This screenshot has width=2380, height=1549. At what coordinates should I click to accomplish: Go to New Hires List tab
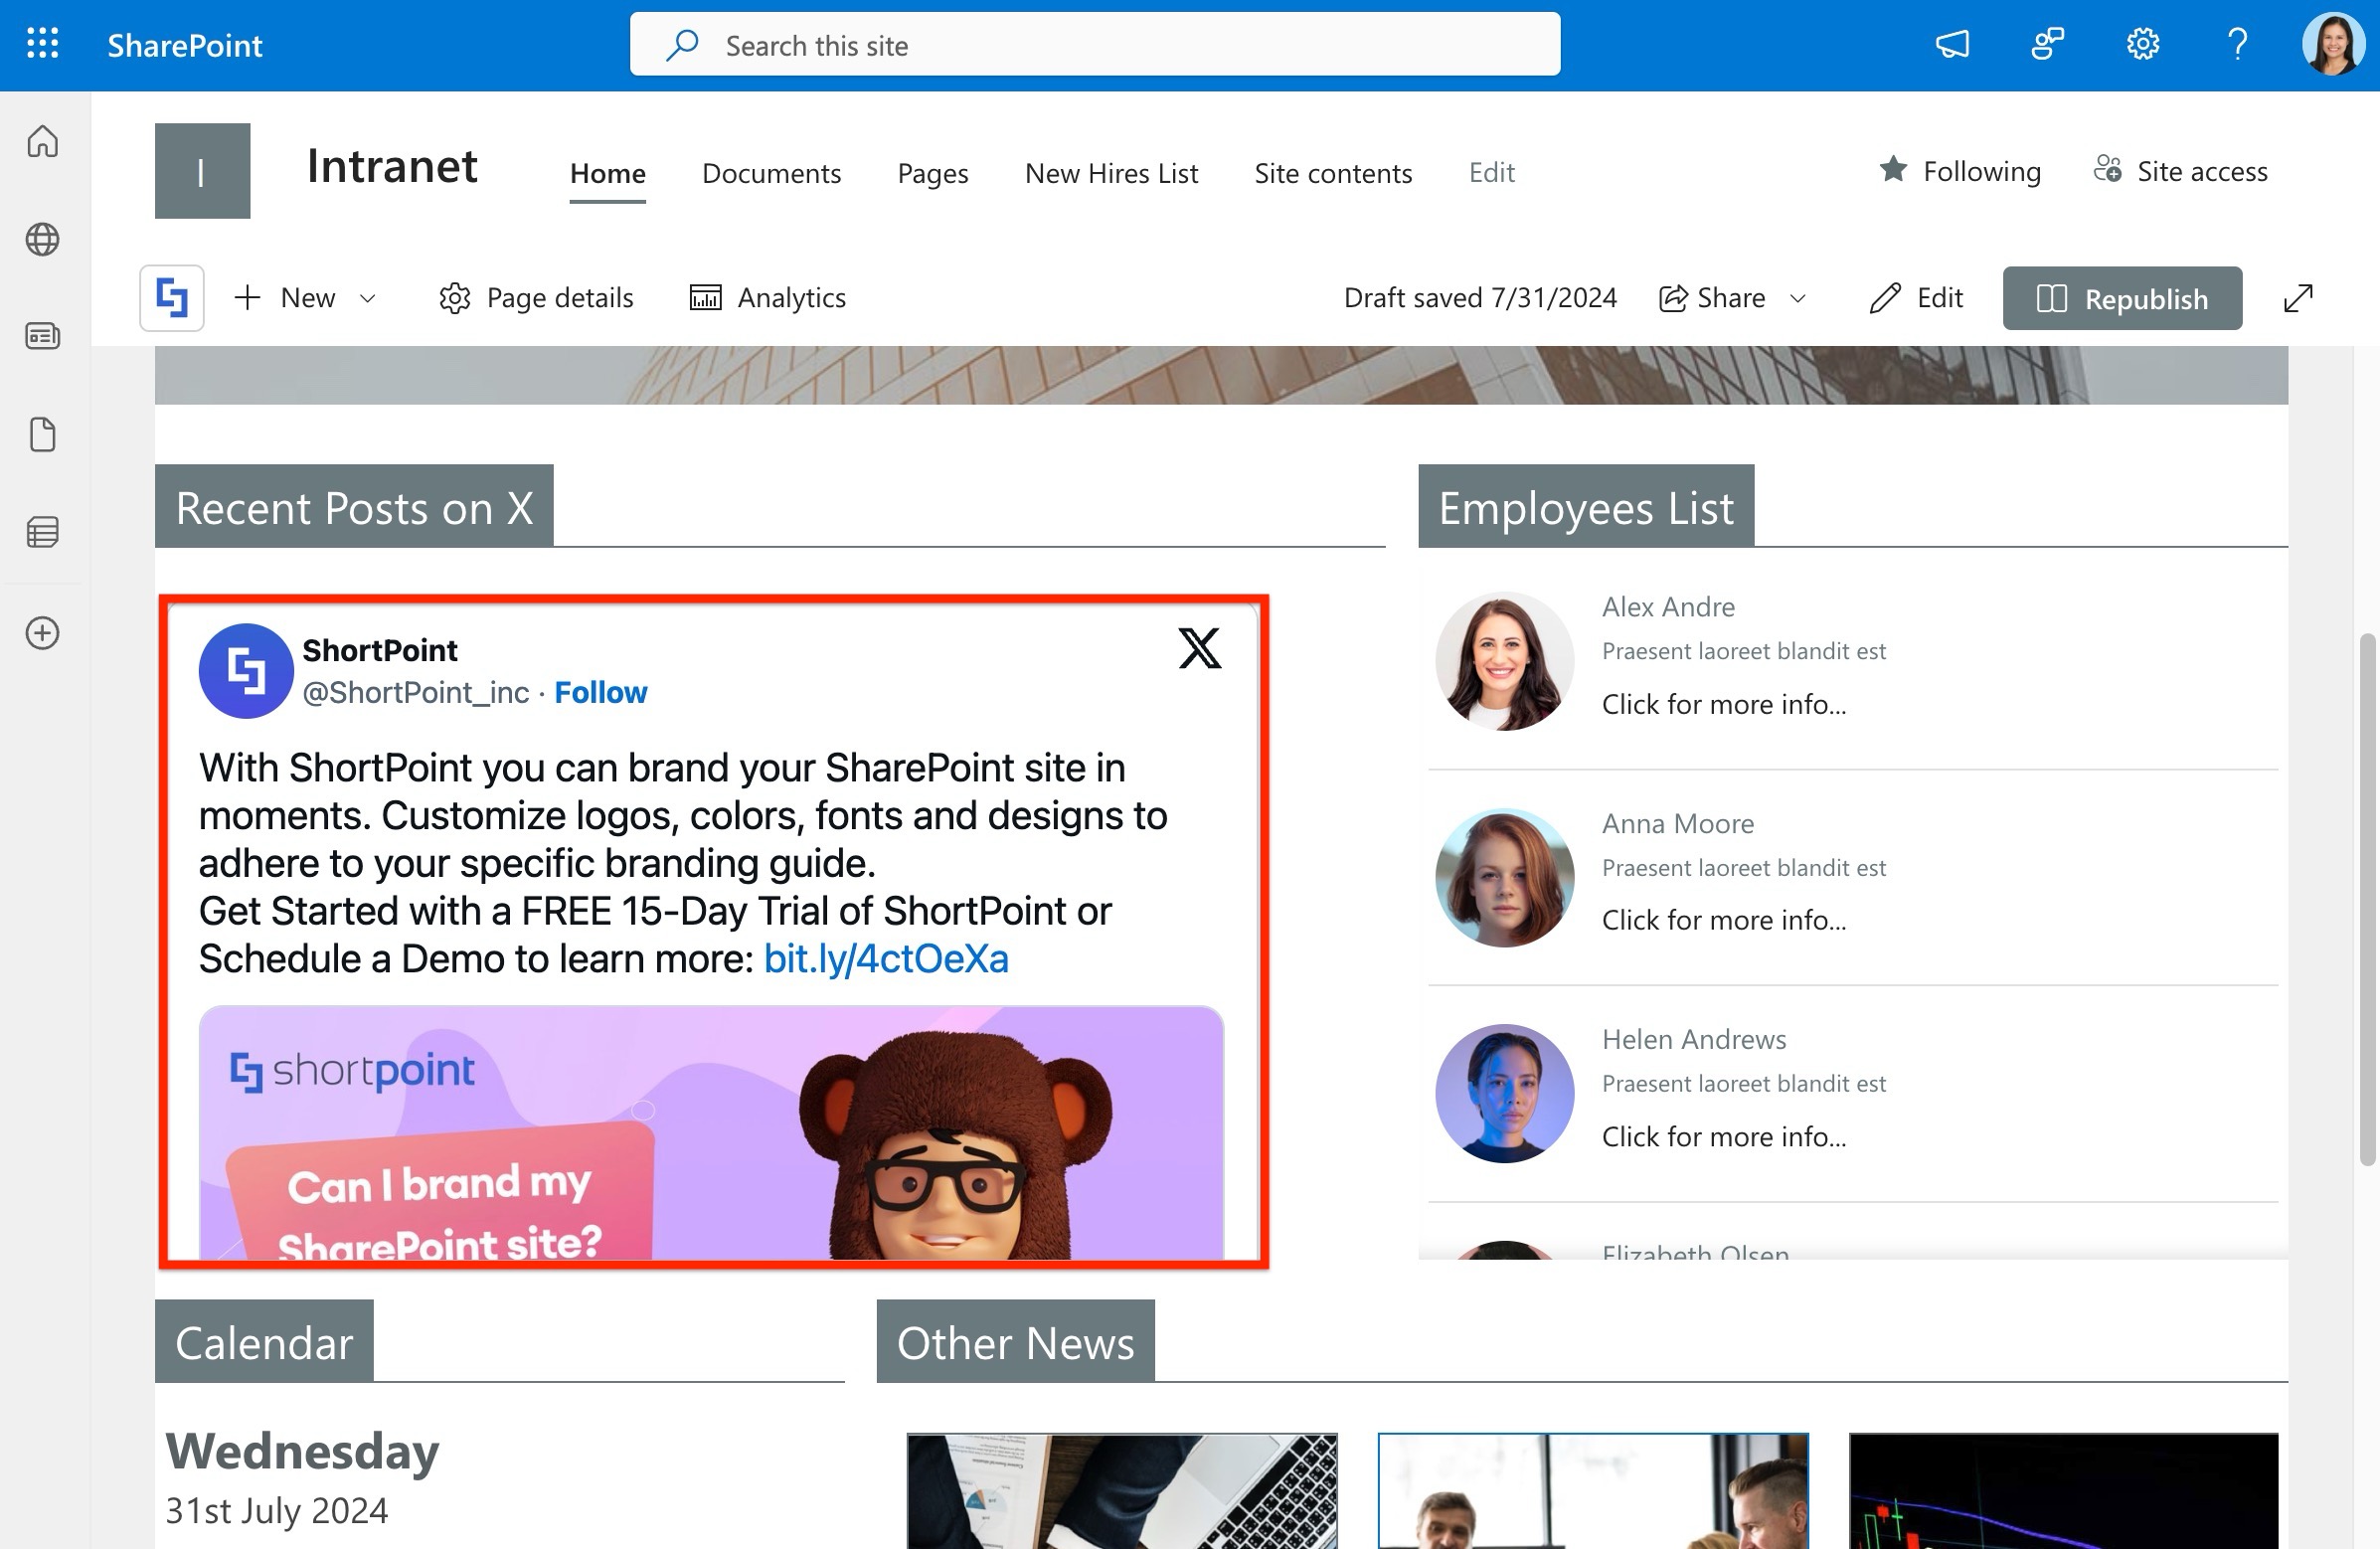1111,173
